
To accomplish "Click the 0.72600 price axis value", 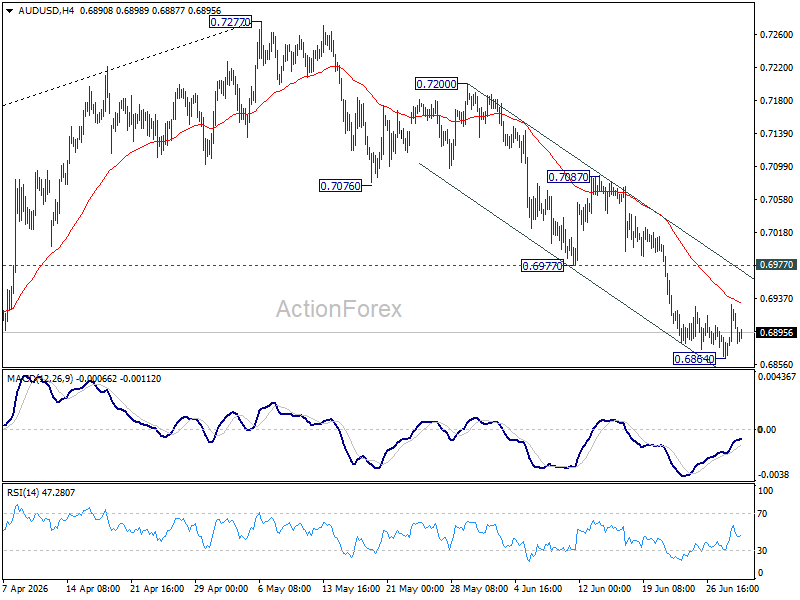I will (777, 35).
